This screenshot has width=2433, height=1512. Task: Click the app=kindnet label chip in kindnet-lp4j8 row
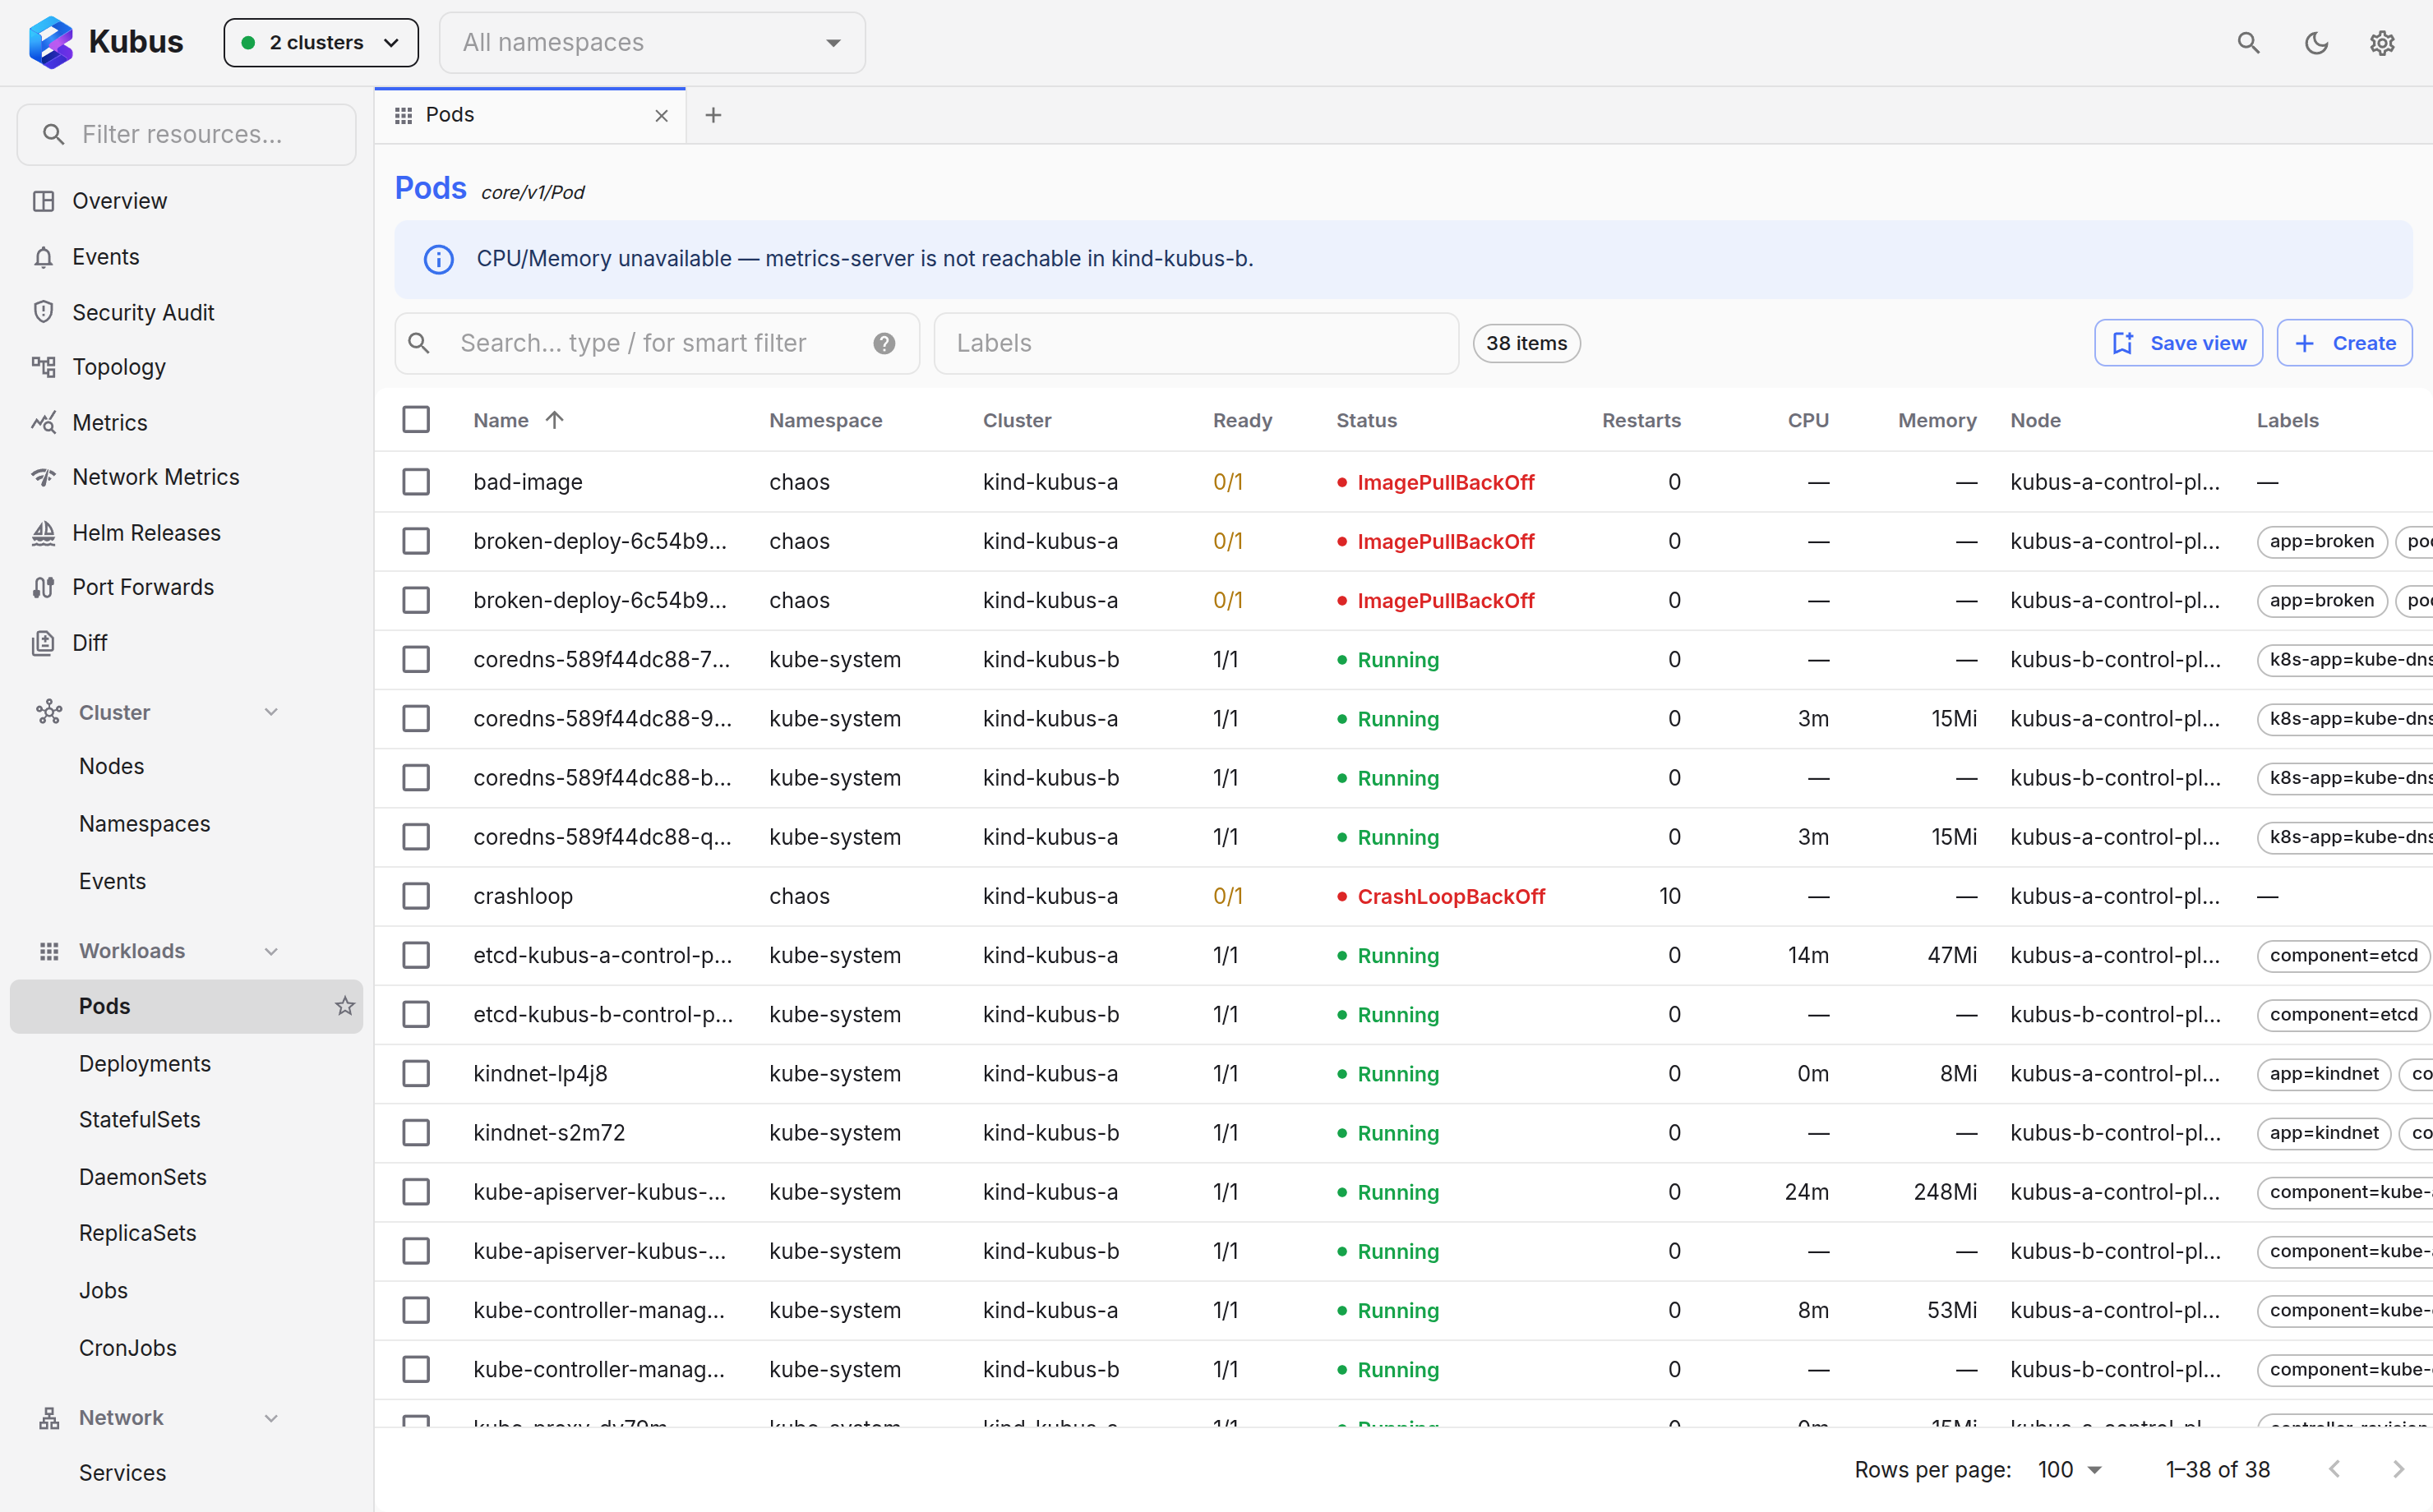point(2324,1074)
